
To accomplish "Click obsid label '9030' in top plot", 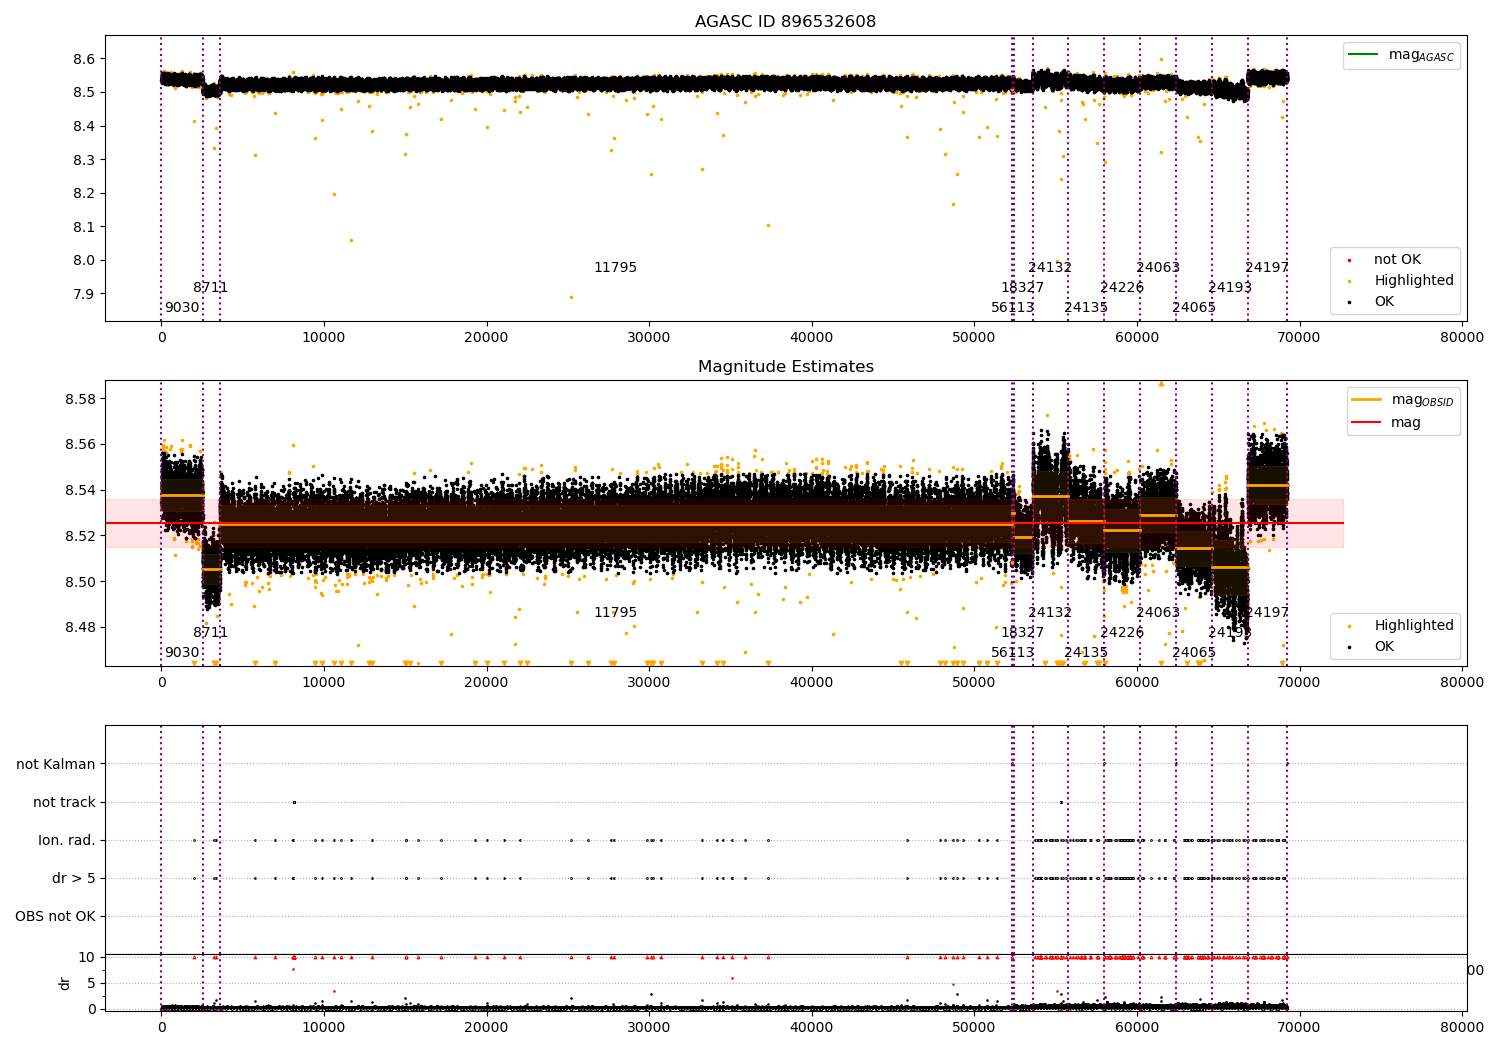I will (182, 308).
